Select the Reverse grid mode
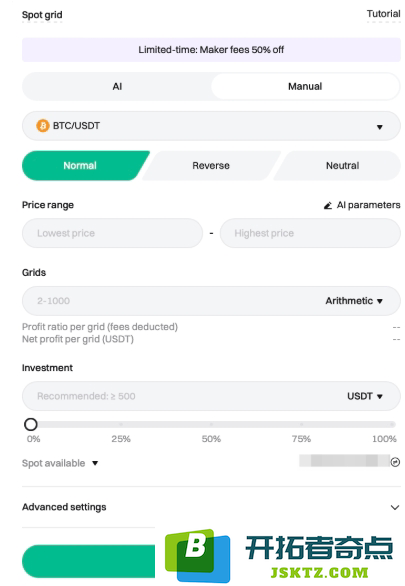Screen dimensions: 405x586 [211, 166]
